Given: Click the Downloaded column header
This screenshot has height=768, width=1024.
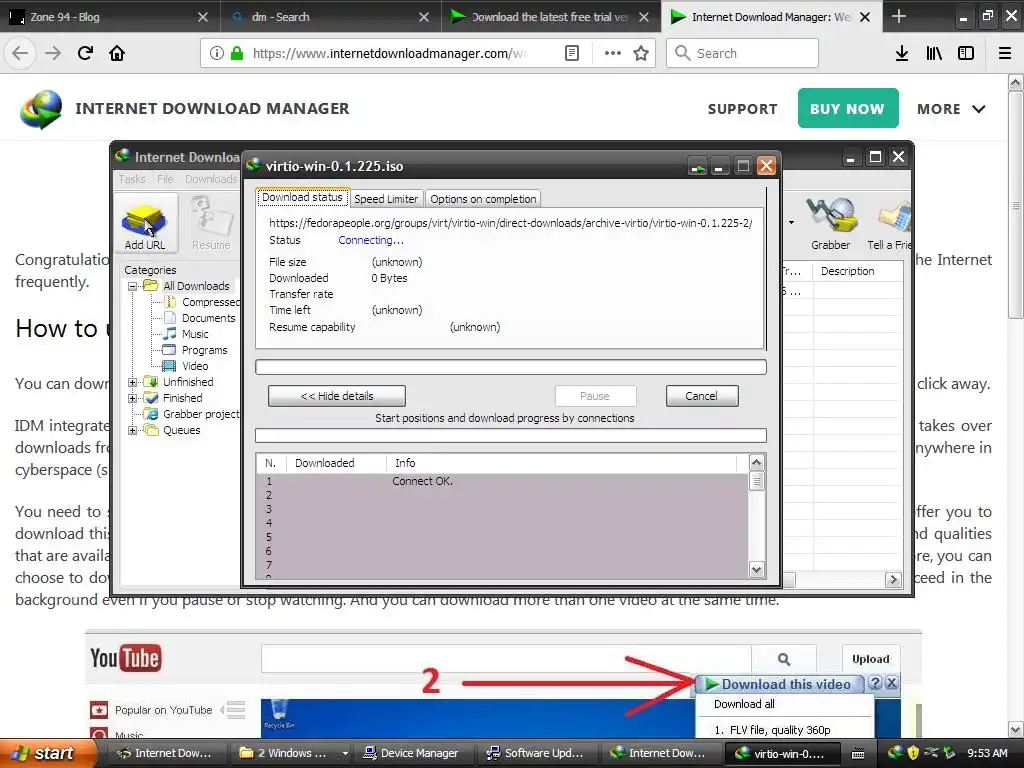Looking at the screenshot, I should 336,463.
